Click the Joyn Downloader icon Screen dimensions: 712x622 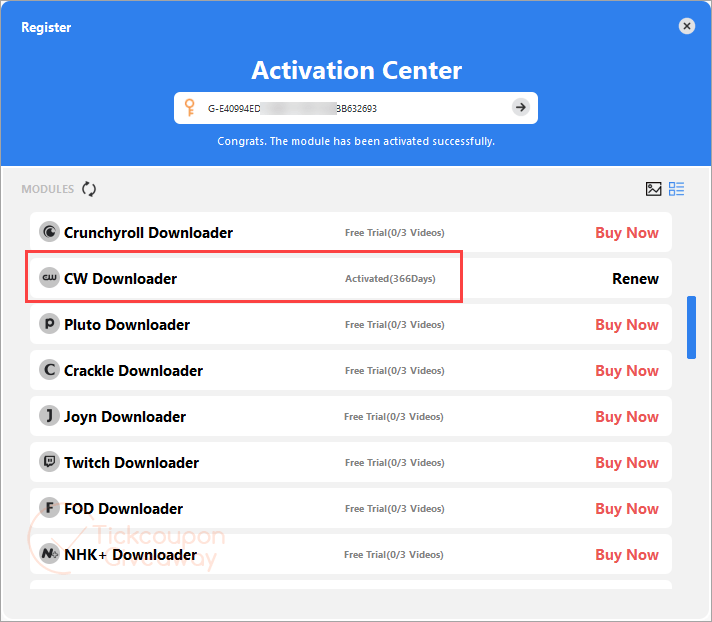[49, 416]
